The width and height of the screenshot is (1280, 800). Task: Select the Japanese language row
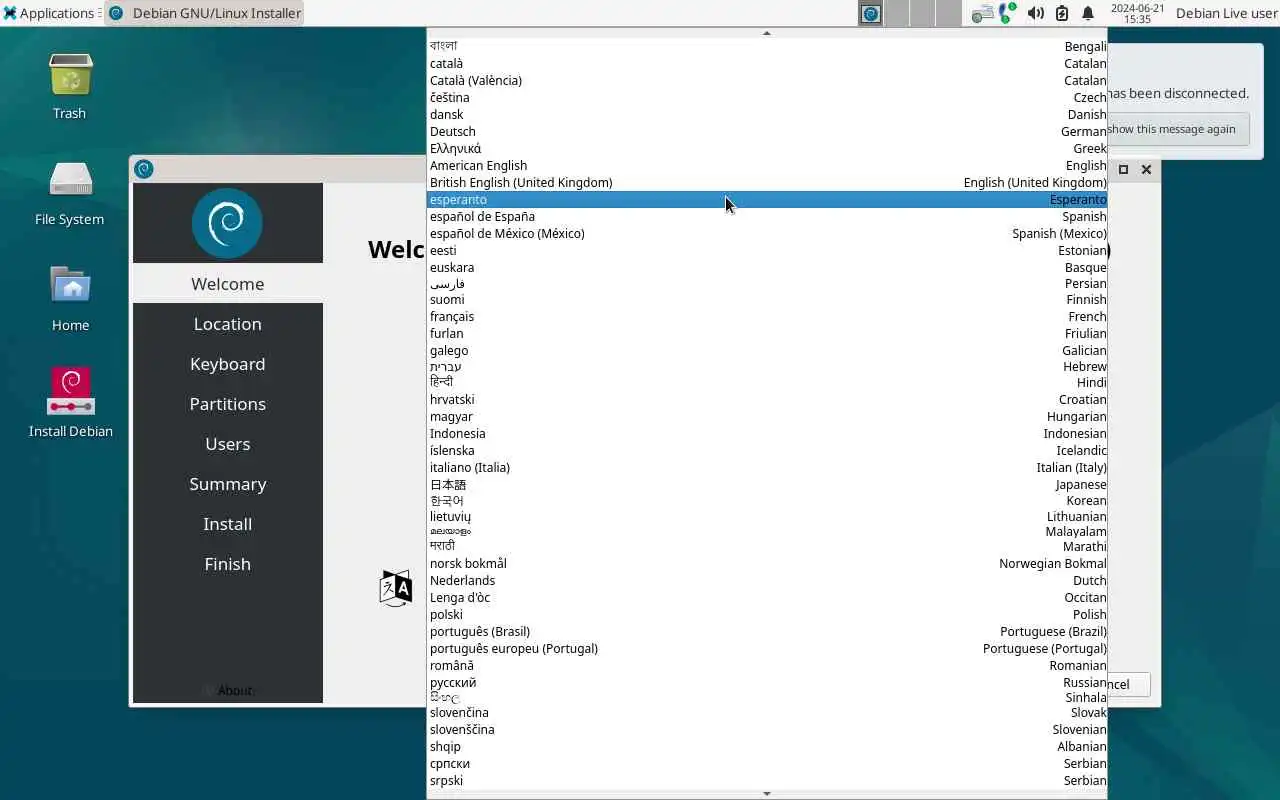(x=767, y=484)
